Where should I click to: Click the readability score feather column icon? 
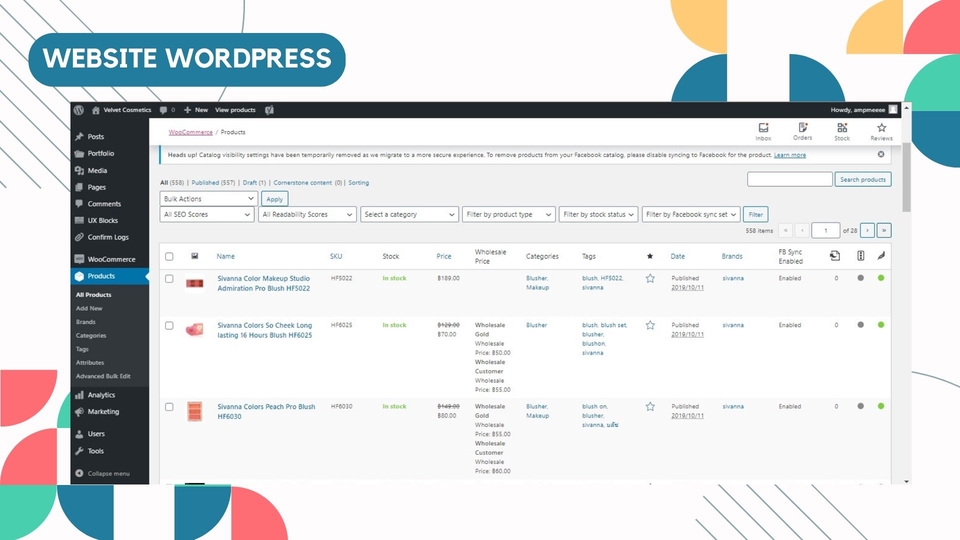click(881, 256)
